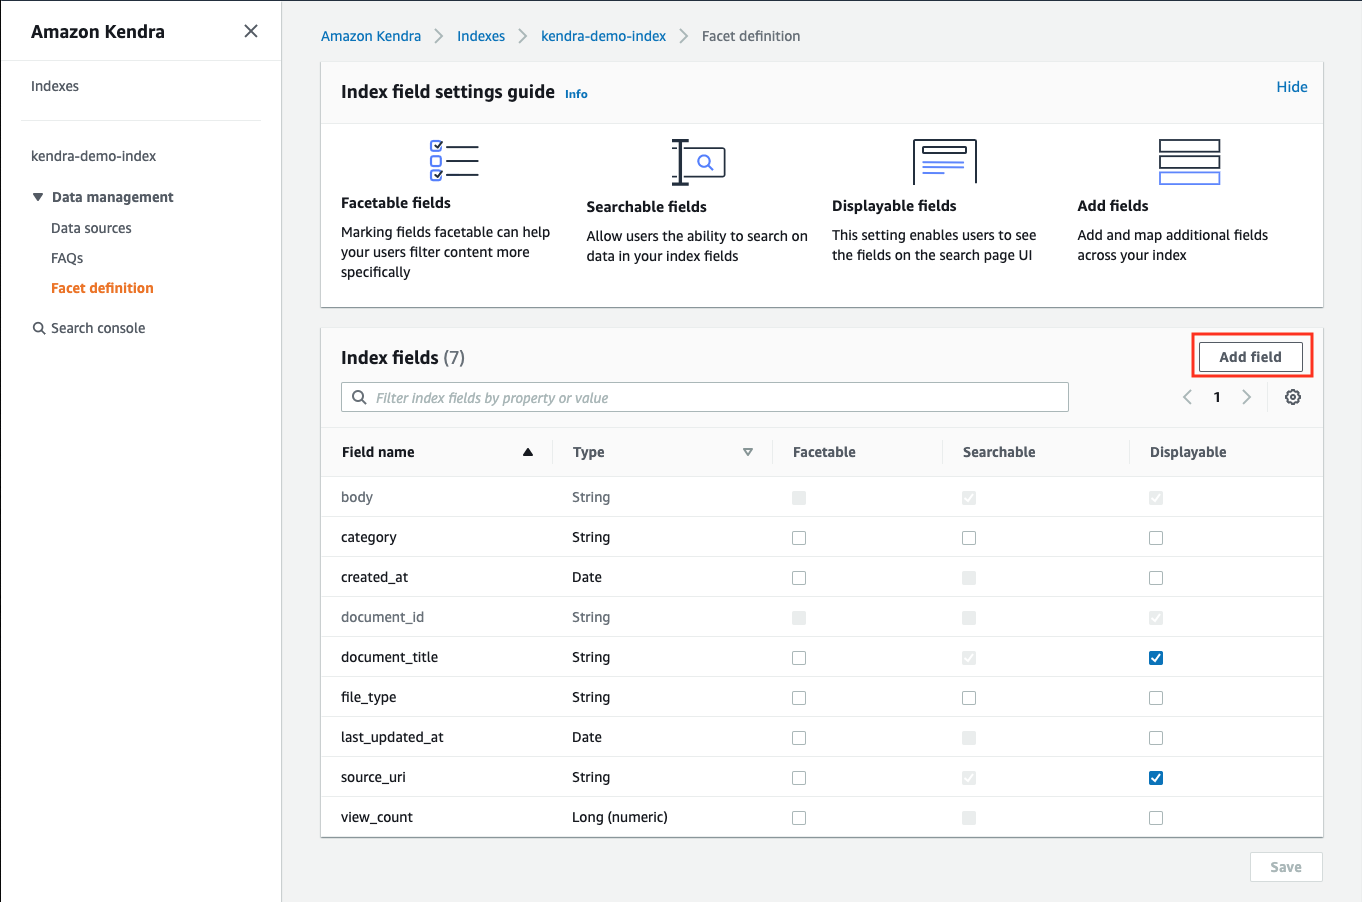Enable Displayable for last_updated_at
Viewport: 1362px width, 902px height.
(x=1156, y=737)
